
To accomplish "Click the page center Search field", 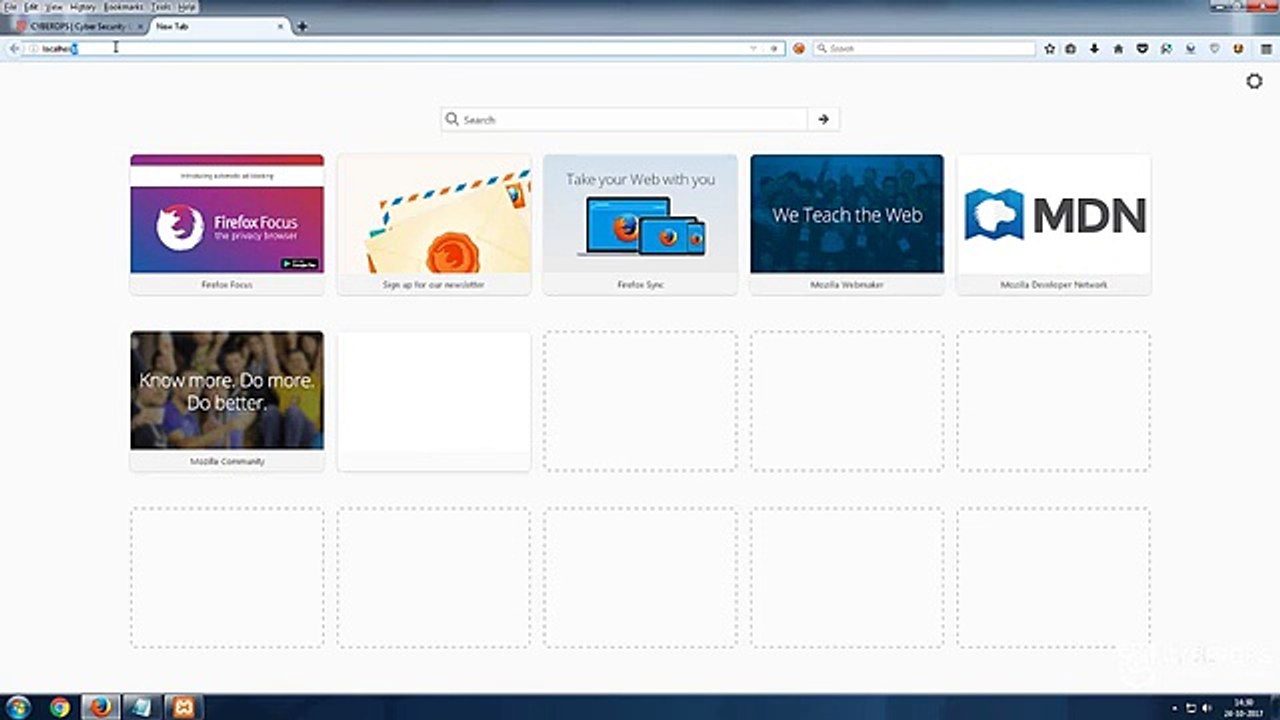I will (624, 119).
